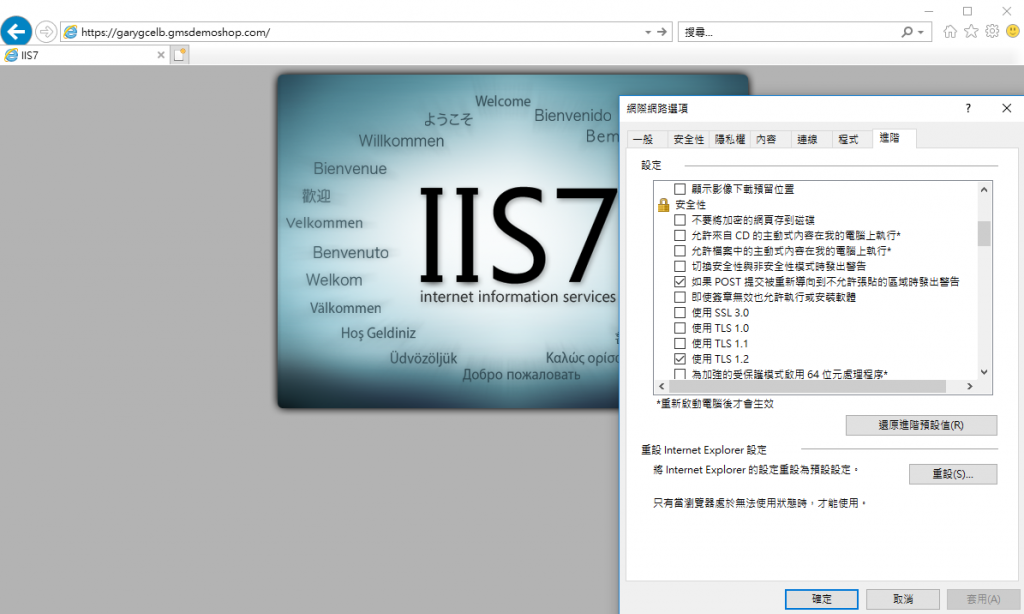Viewport: 1024px width, 614px height.
Task: Click the 取消 button
Action: click(x=903, y=599)
